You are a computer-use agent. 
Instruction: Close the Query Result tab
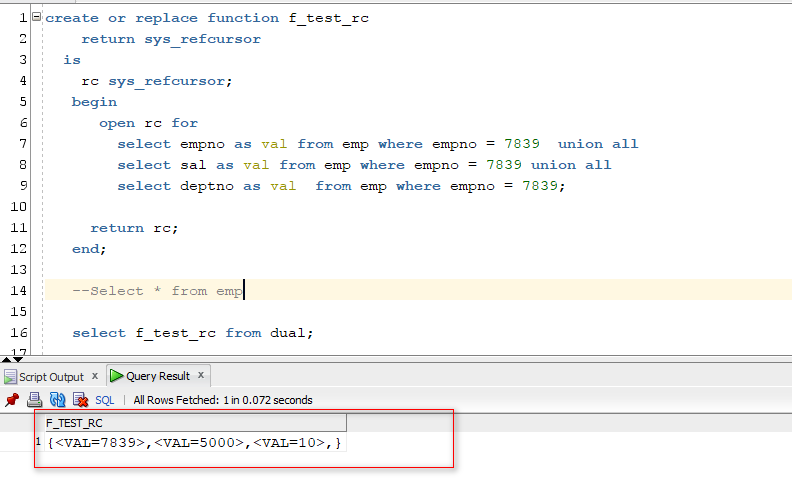pos(201,375)
